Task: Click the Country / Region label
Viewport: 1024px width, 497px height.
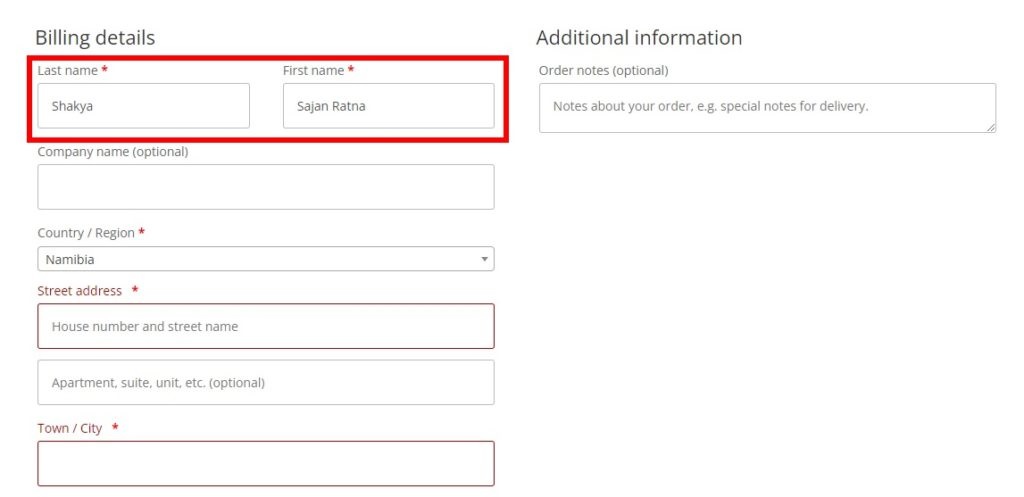Action: click(x=86, y=233)
